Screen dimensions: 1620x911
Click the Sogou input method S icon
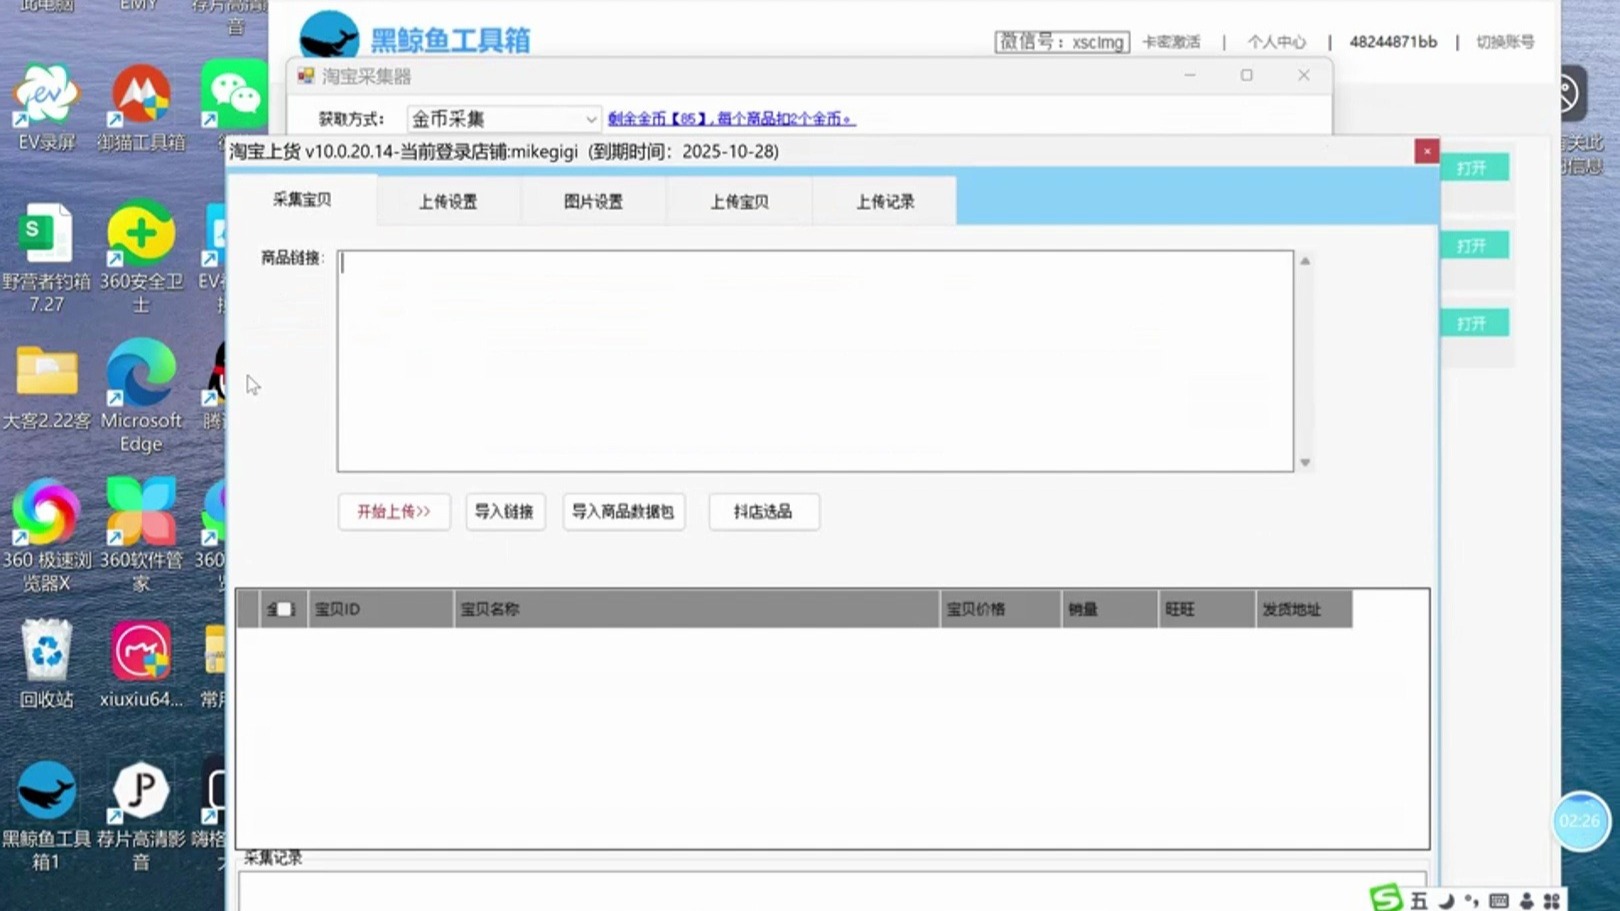click(1384, 900)
